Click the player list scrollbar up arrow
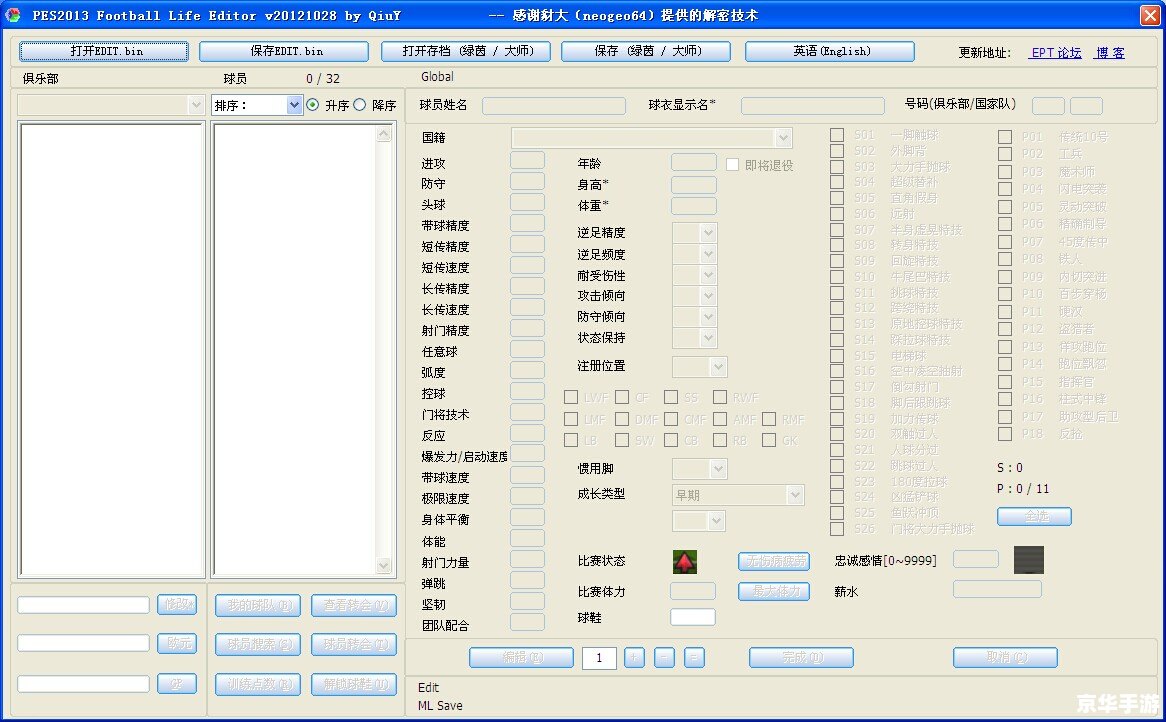This screenshot has height=722, width=1166. (385, 132)
